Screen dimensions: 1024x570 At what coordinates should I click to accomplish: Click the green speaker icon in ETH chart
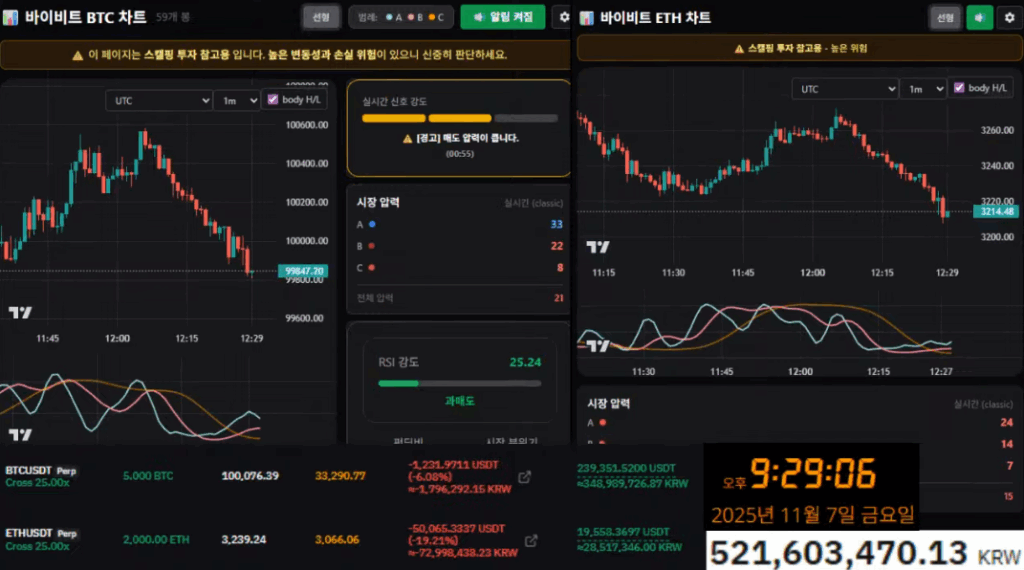click(980, 18)
